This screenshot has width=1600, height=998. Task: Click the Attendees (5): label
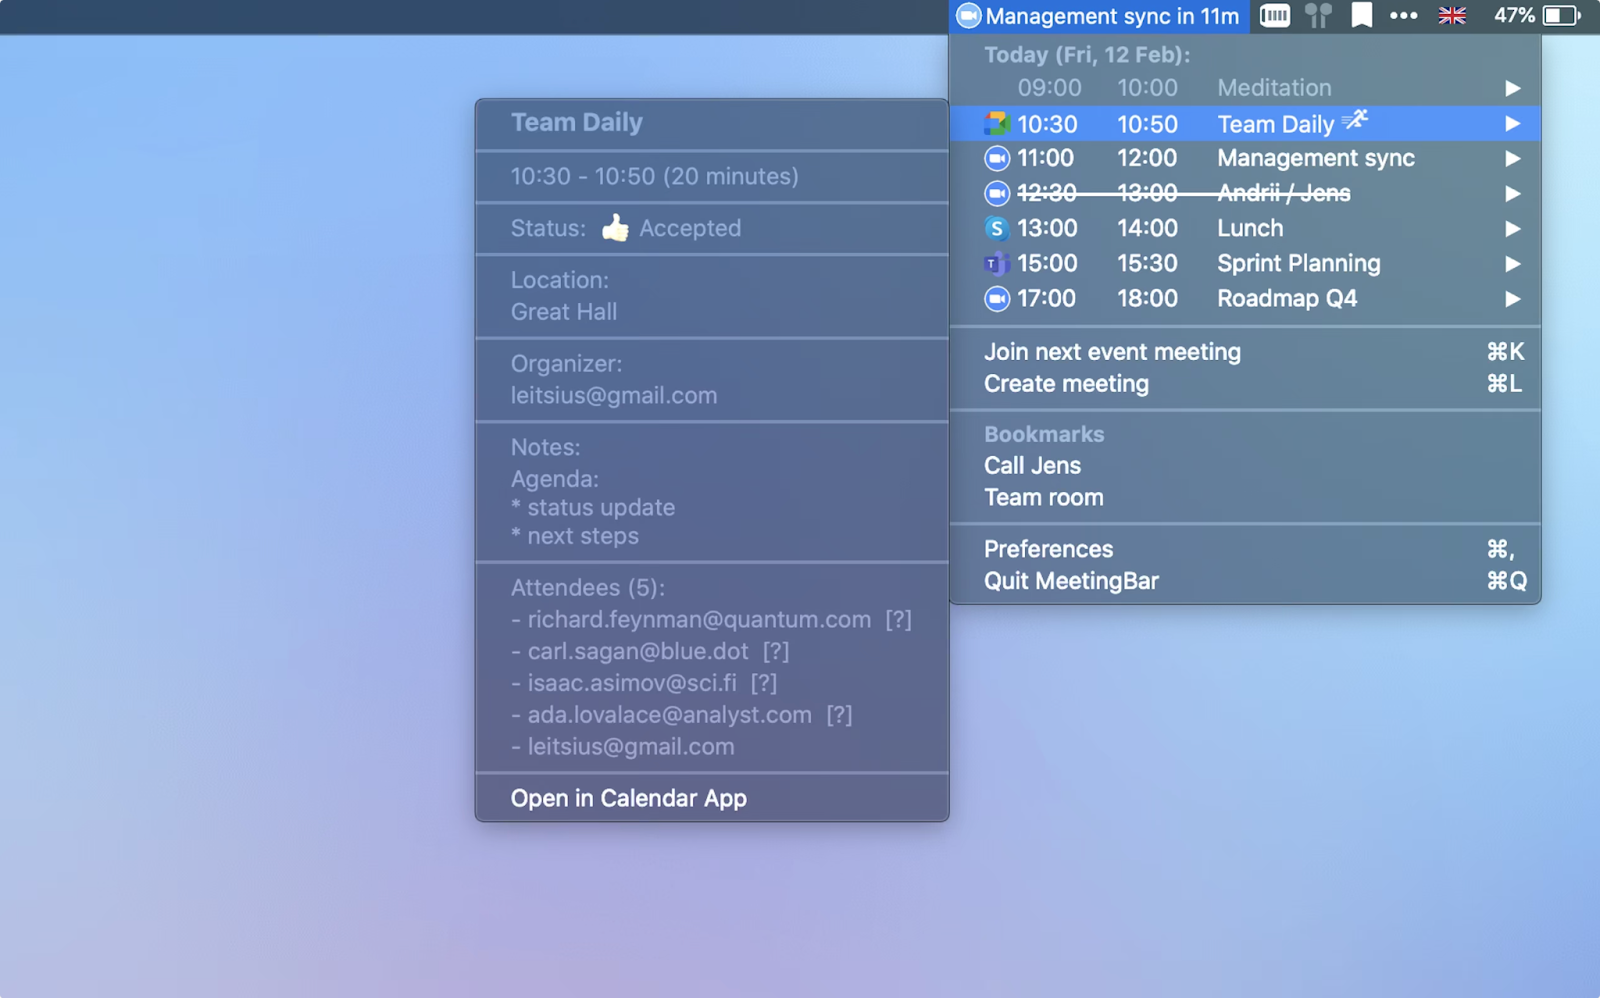coord(587,588)
